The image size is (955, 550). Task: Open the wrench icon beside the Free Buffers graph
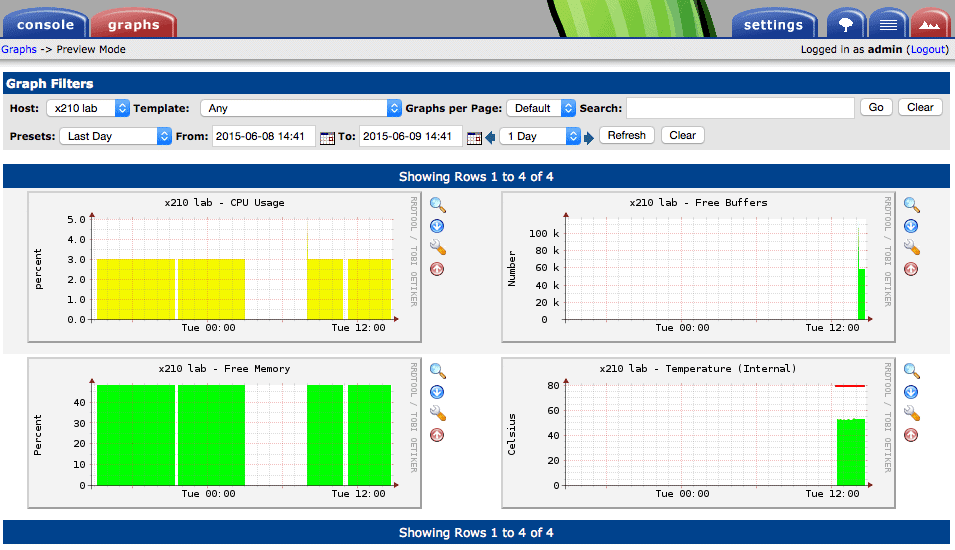pos(911,247)
